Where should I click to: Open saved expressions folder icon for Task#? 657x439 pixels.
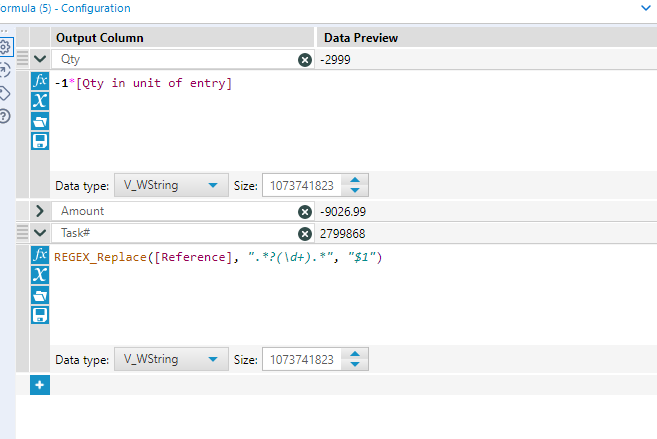click(x=40, y=295)
